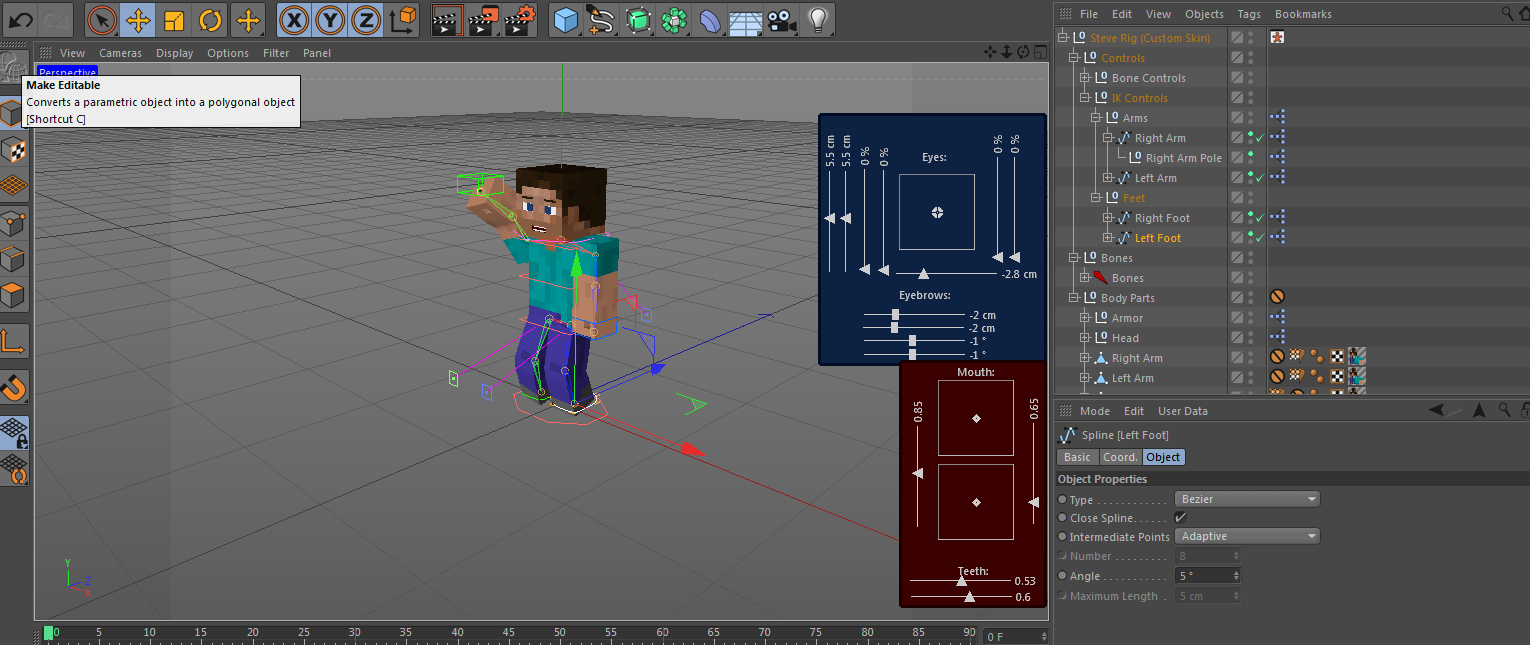Image resolution: width=1530 pixels, height=645 pixels.
Task: Switch to the Coord. tab
Action: tap(1120, 457)
